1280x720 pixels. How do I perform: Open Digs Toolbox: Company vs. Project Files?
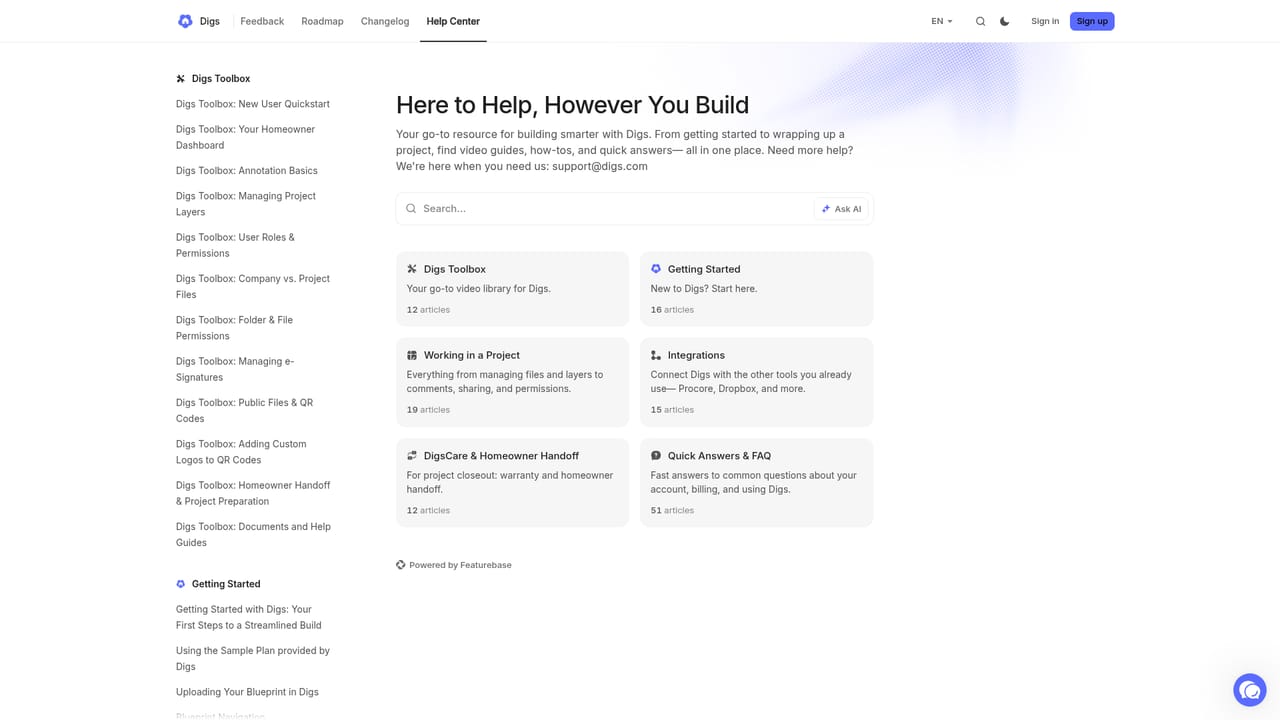tap(253, 286)
